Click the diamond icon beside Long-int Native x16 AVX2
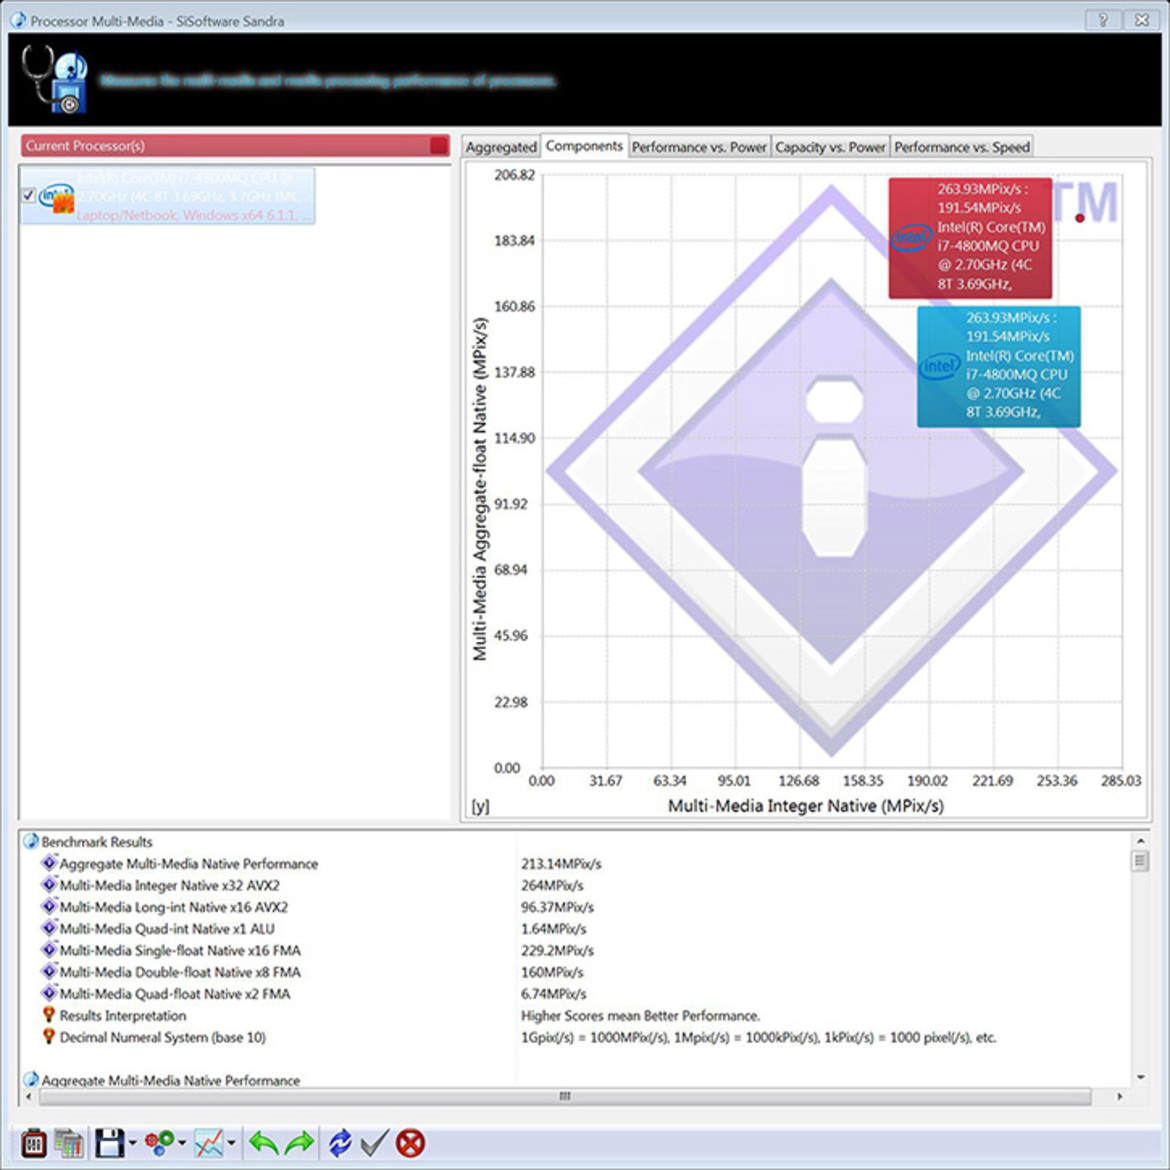The width and height of the screenshot is (1170, 1170). click(x=49, y=907)
